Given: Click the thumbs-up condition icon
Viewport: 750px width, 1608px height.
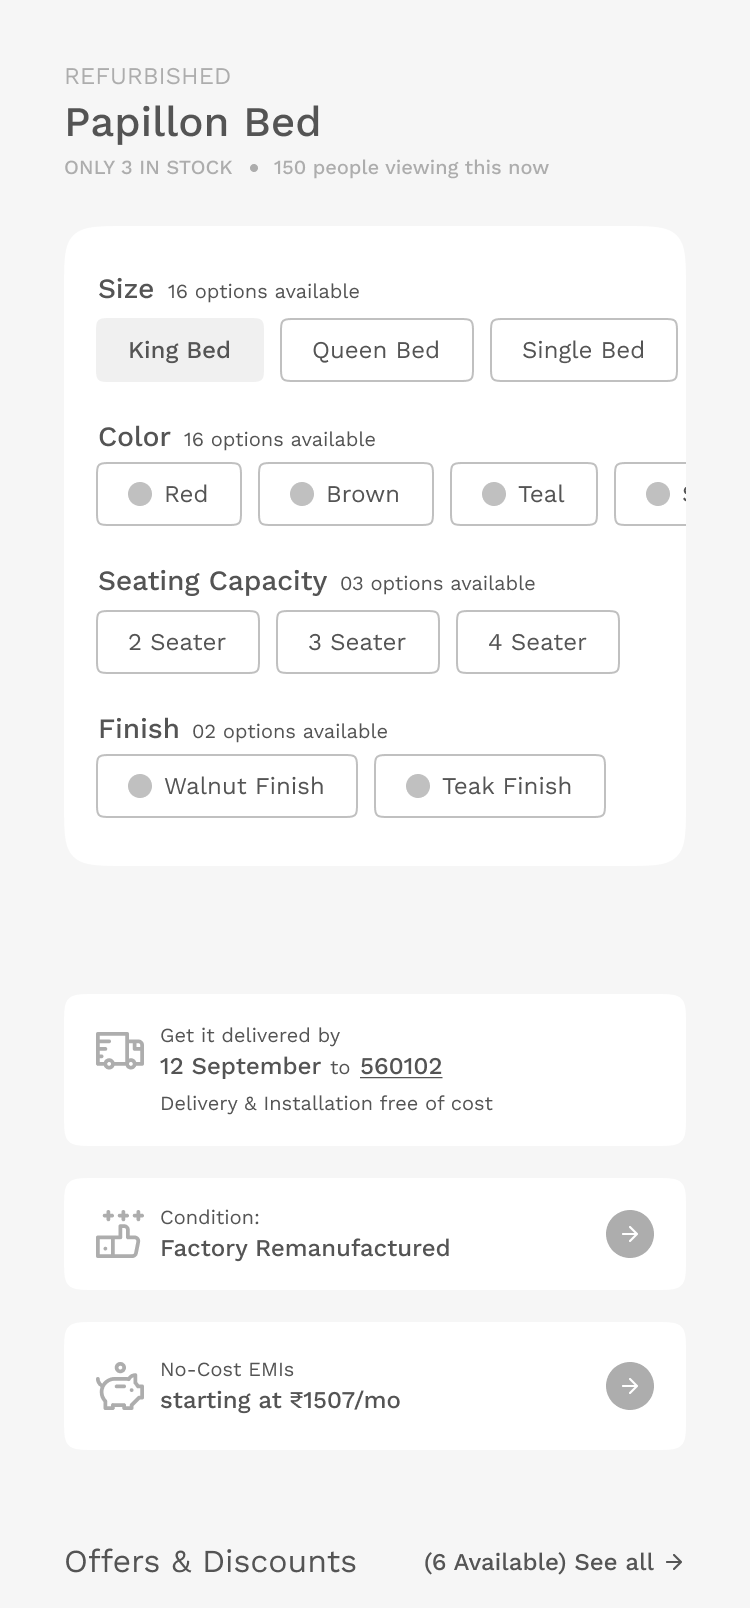Looking at the screenshot, I should [x=119, y=1234].
